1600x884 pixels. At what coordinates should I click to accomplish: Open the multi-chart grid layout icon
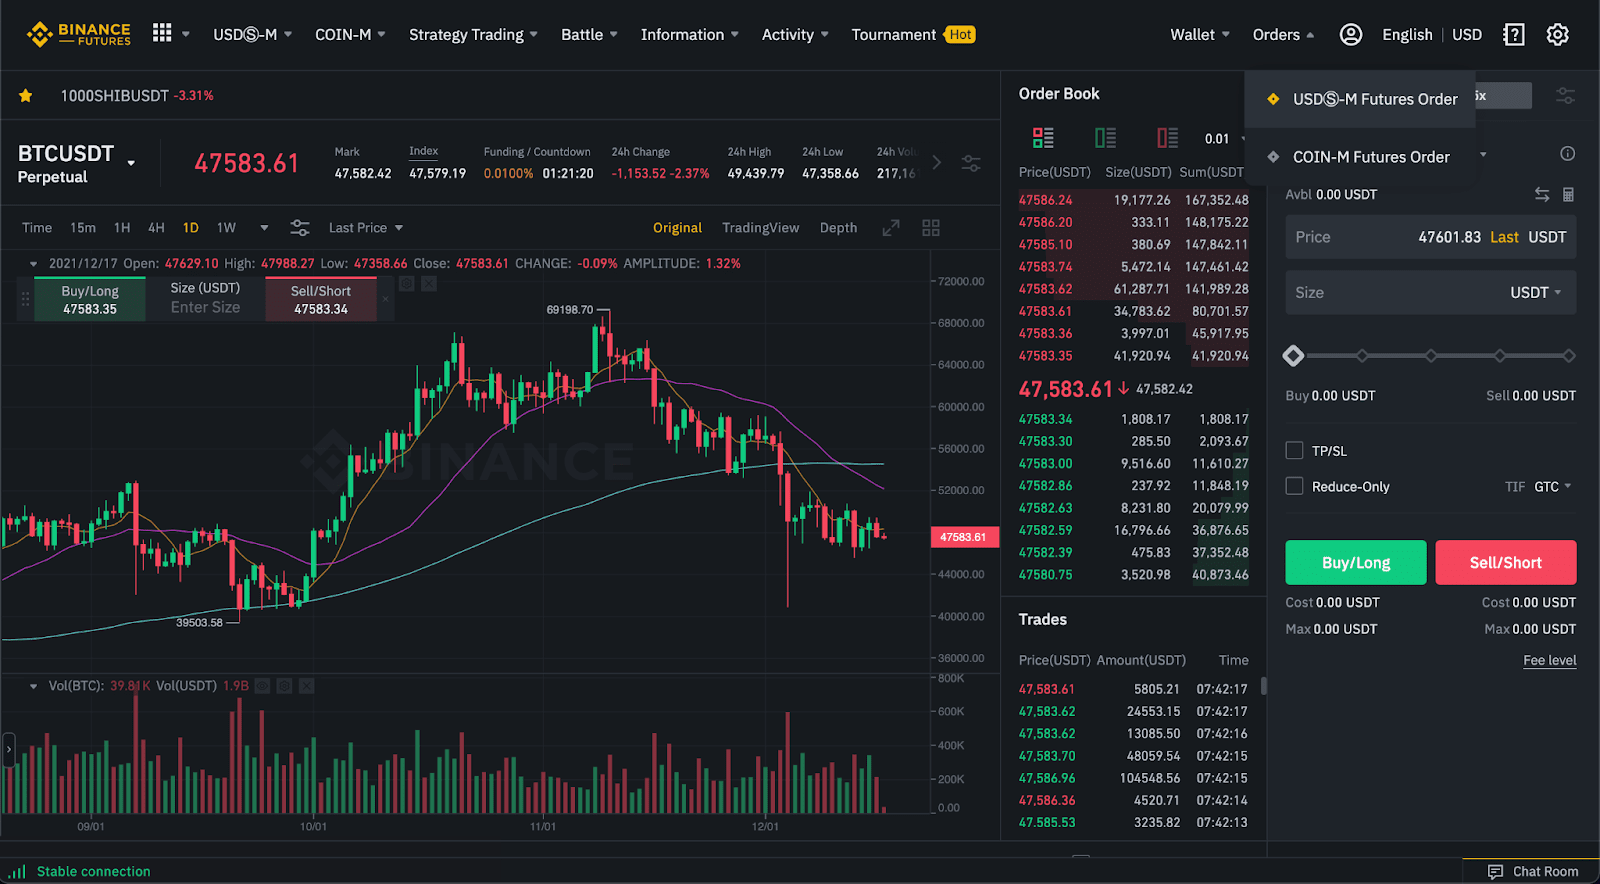point(931,228)
